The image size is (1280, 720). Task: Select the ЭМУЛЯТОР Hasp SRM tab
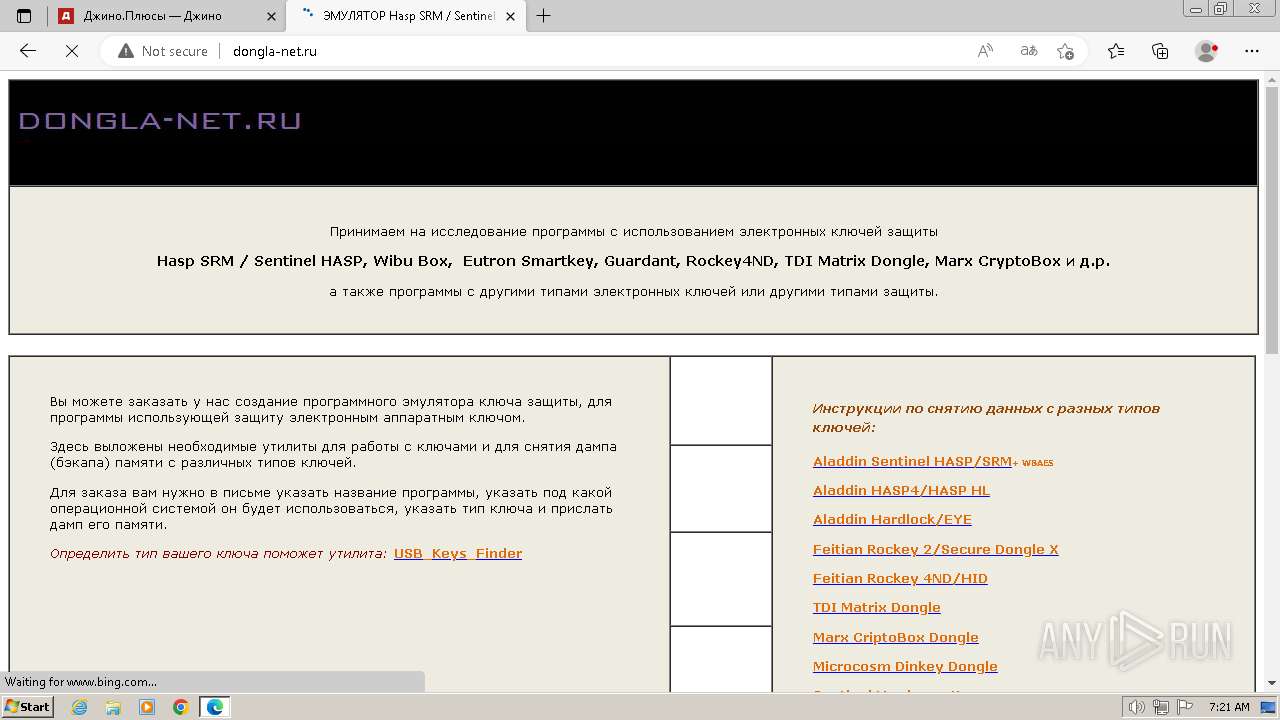point(407,16)
